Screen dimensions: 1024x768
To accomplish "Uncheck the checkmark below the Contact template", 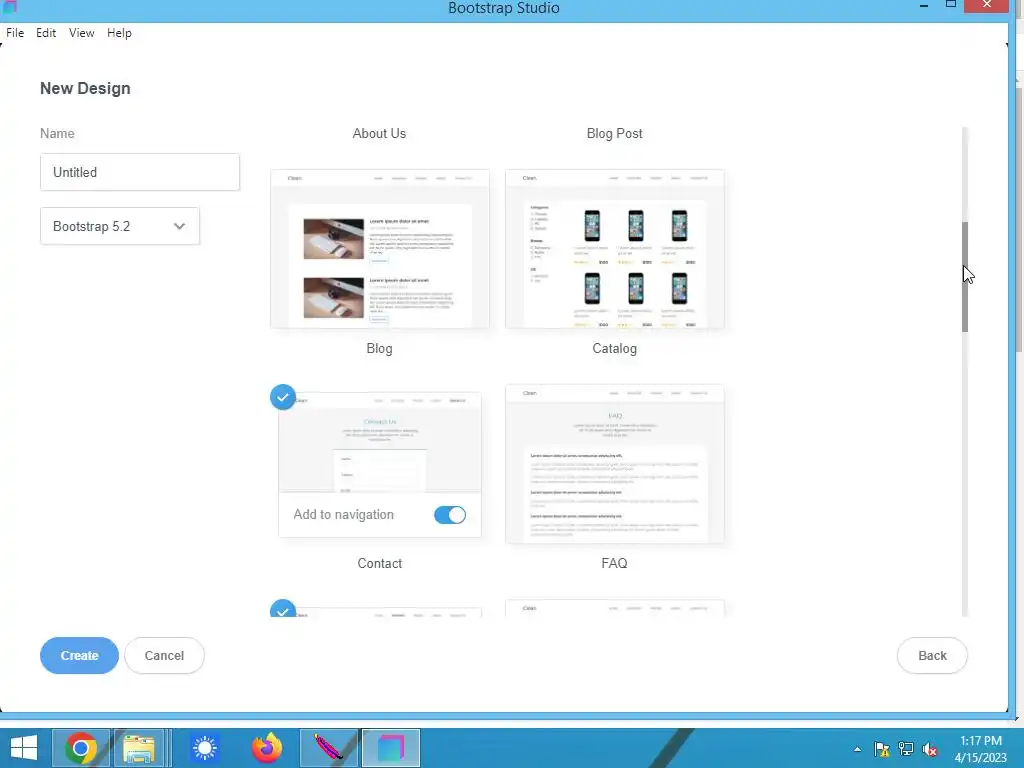I will click(x=283, y=609).
